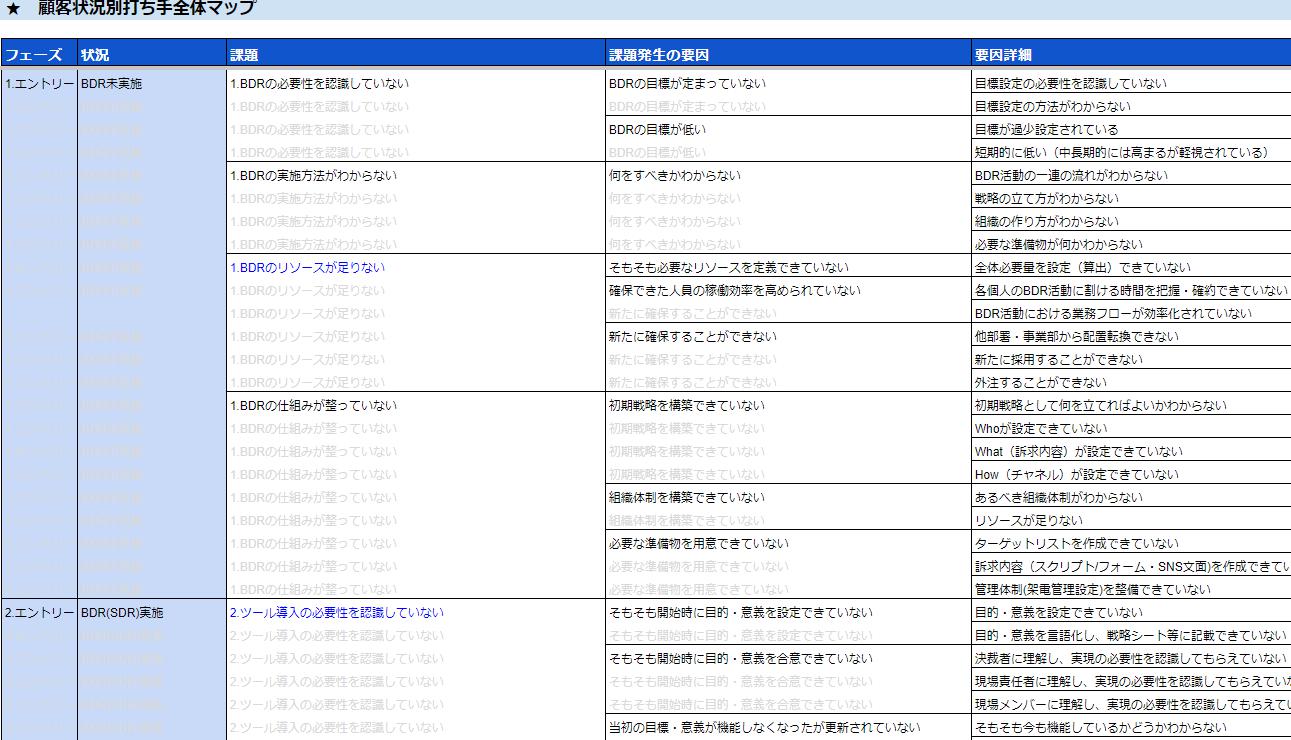The height and width of the screenshot is (740, 1291).
Task: Select black-text cell そもそも開始時に目的・意義を設定できていない
Action: (788, 613)
